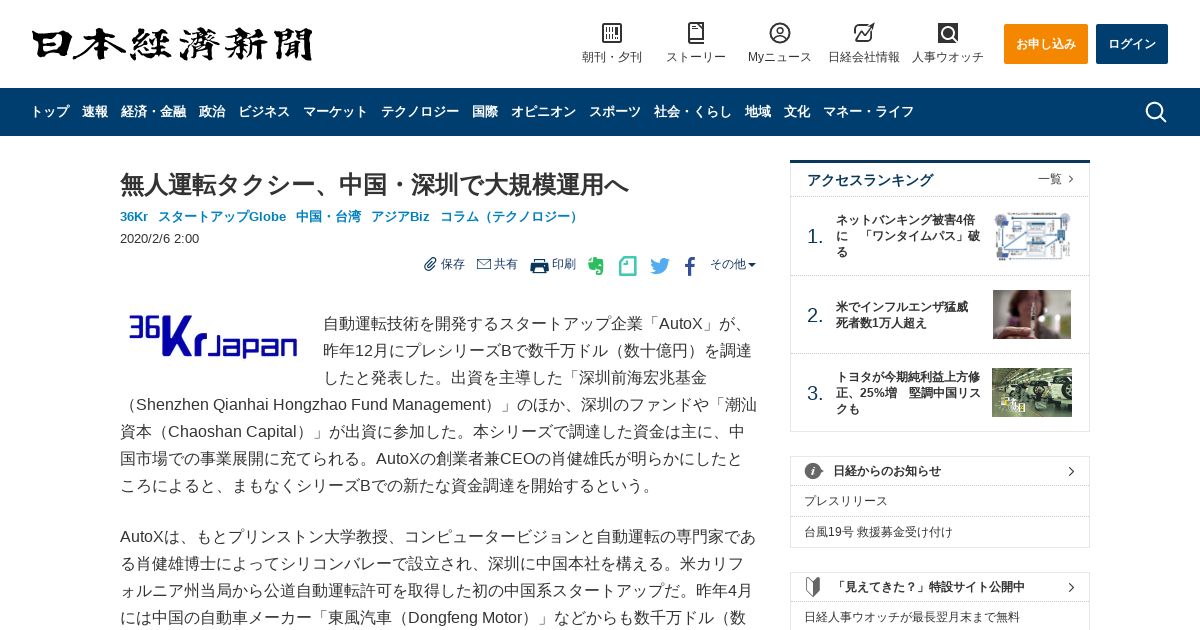Open the 日経会社情報 chart icon
Image resolution: width=1200 pixels, height=630 pixels.
click(x=864, y=33)
